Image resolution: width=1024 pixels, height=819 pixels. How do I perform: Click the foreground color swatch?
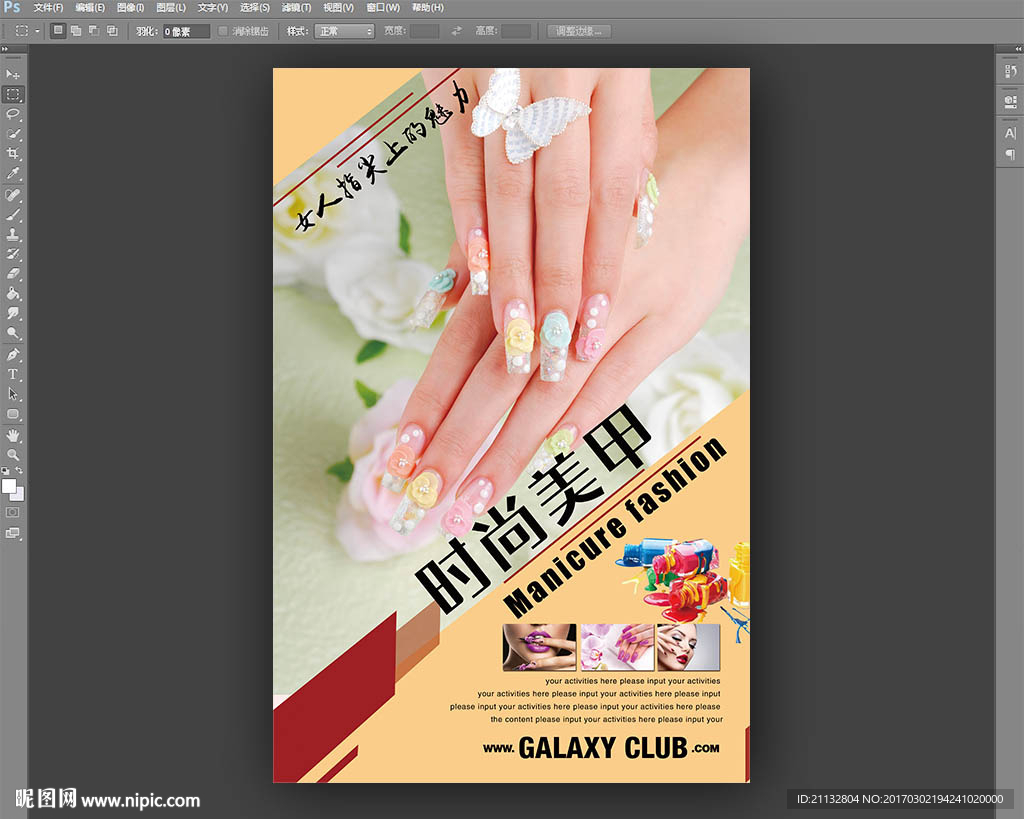pyautogui.click(x=9, y=486)
